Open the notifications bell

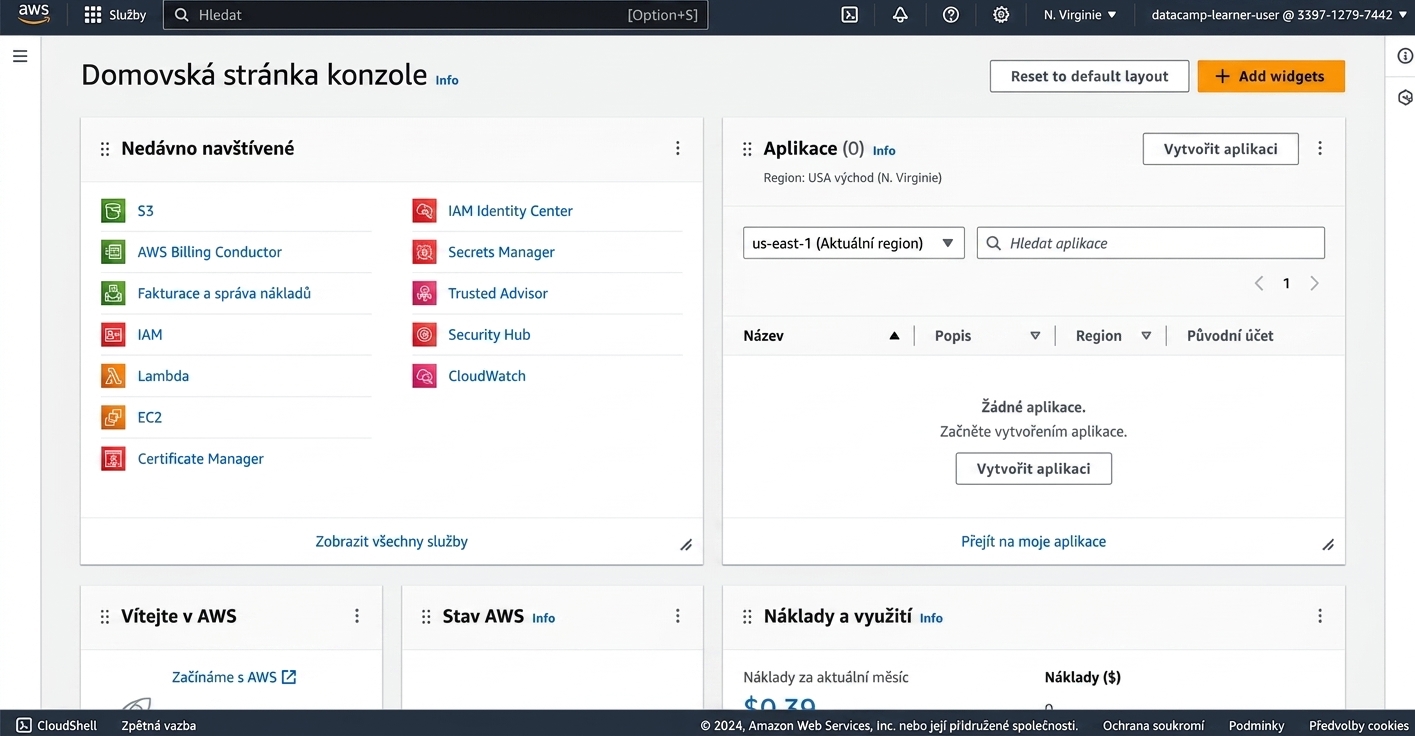(900, 15)
